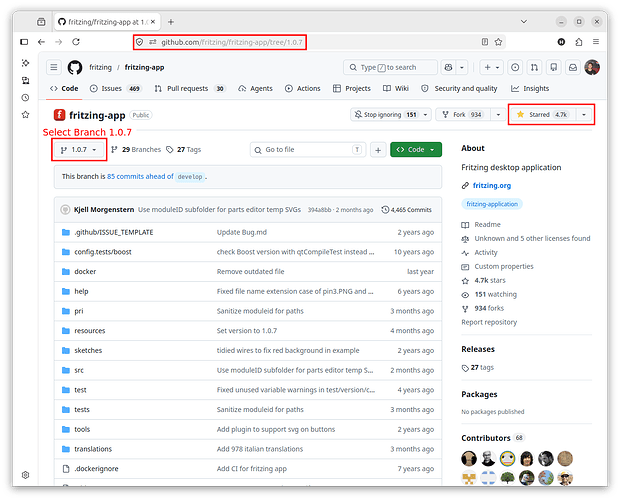Open the browser sidebar history clock icon
Viewport: 620px width, 500px height.
coord(25,98)
